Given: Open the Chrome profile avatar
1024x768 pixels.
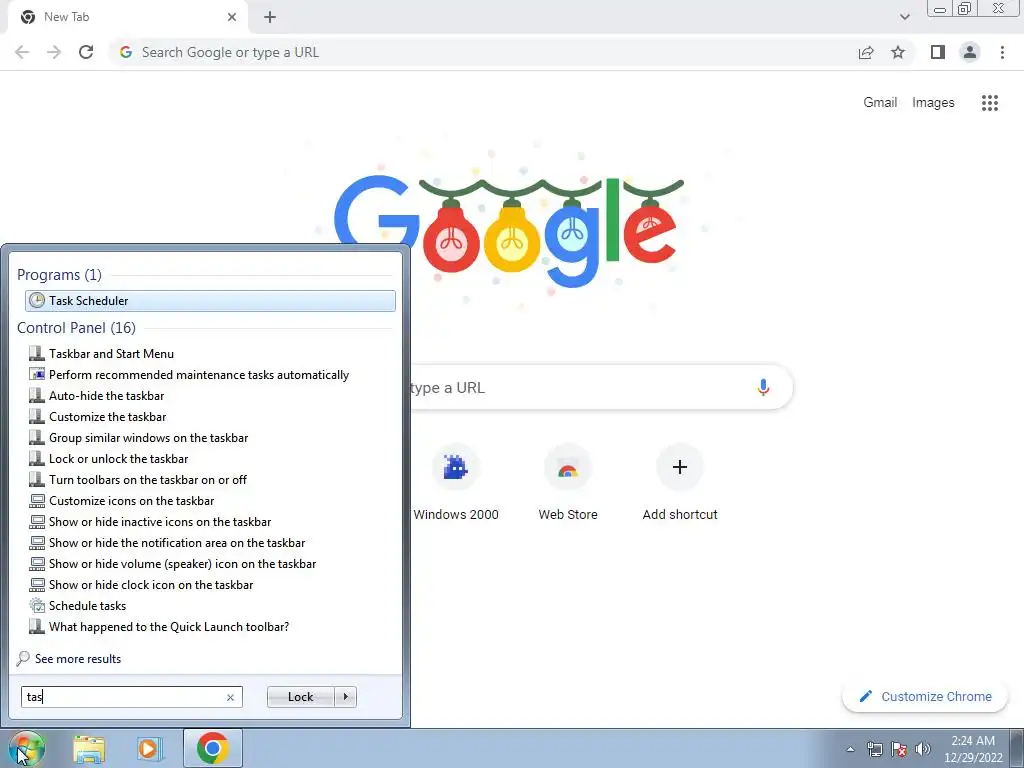Looking at the screenshot, I should pos(970,52).
